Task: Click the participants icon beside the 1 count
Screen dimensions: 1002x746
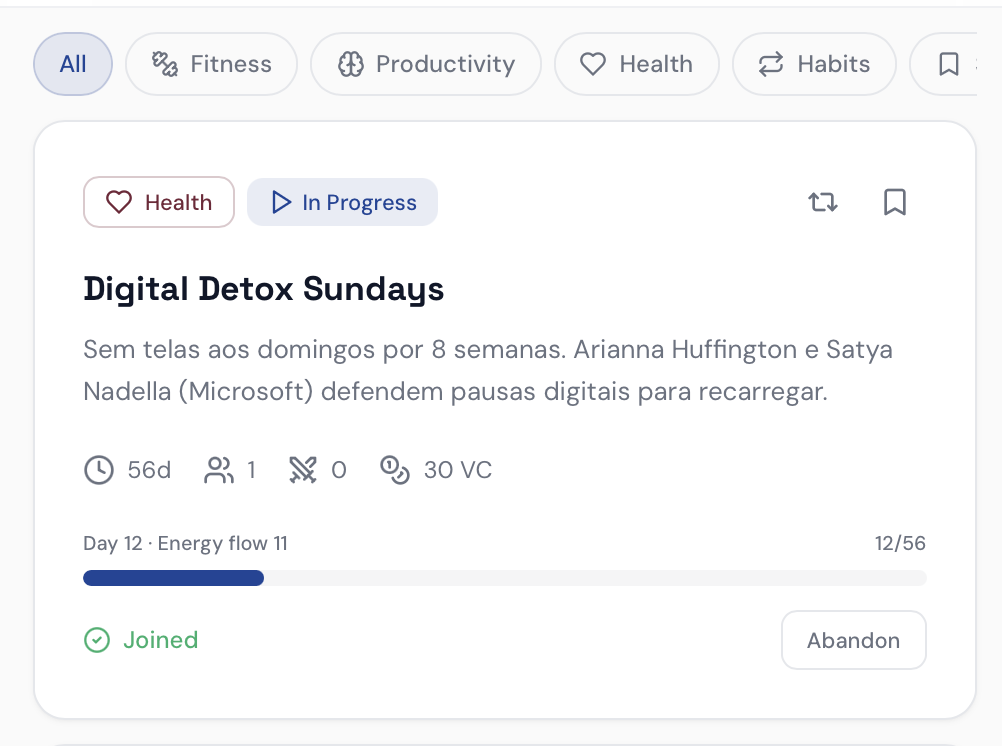Action: (x=219, y=470)
